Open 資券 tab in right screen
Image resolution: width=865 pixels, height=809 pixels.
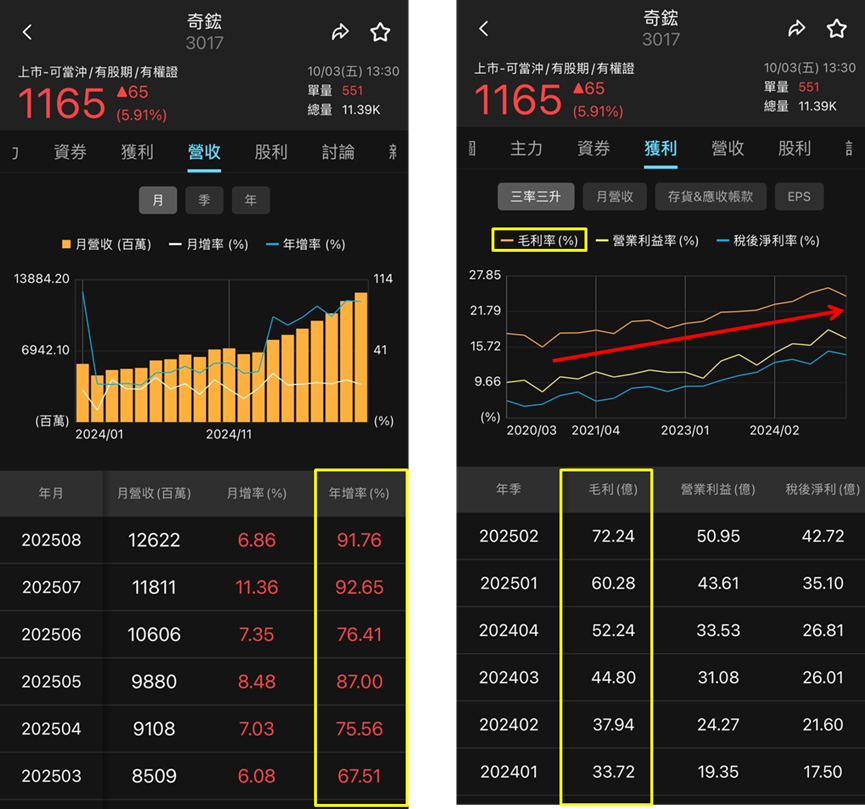(594, 148)
